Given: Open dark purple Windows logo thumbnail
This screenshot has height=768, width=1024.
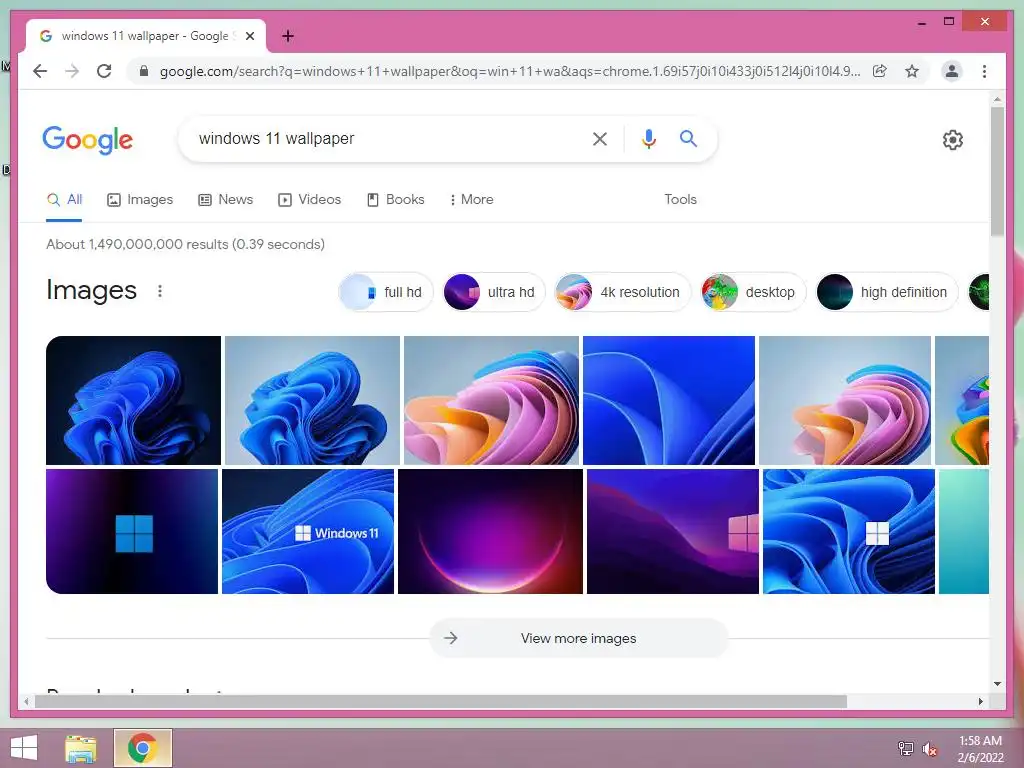Looking at the screenshot, I should click(x=132, y=532).
